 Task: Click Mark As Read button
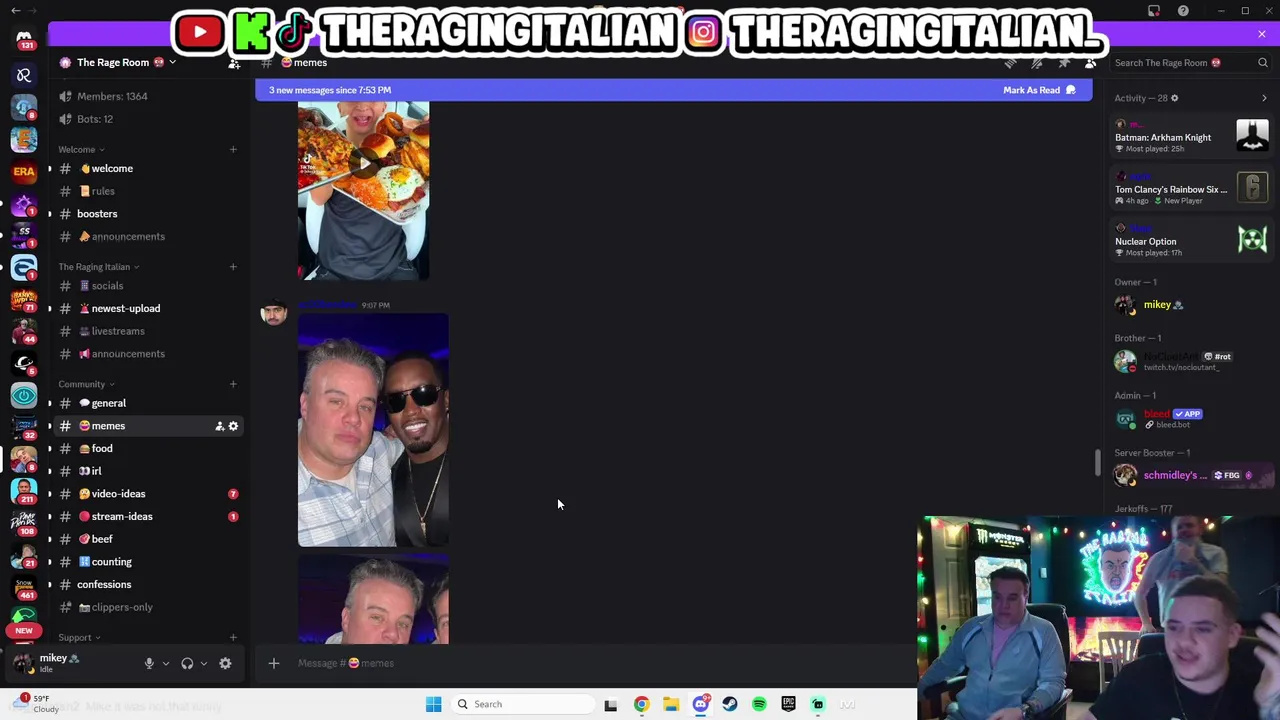pyautogui.click(x=1039, y=90)
